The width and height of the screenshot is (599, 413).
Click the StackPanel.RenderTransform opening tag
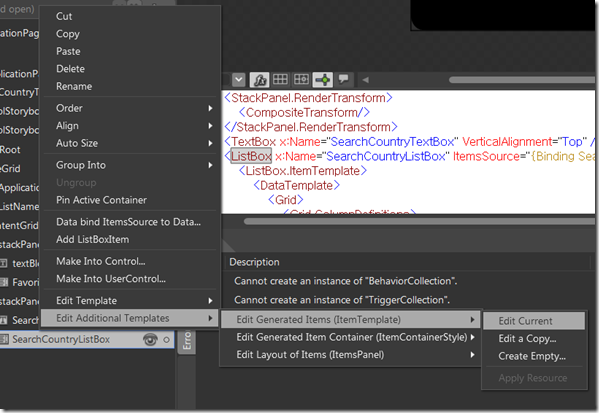click(308, 98)
